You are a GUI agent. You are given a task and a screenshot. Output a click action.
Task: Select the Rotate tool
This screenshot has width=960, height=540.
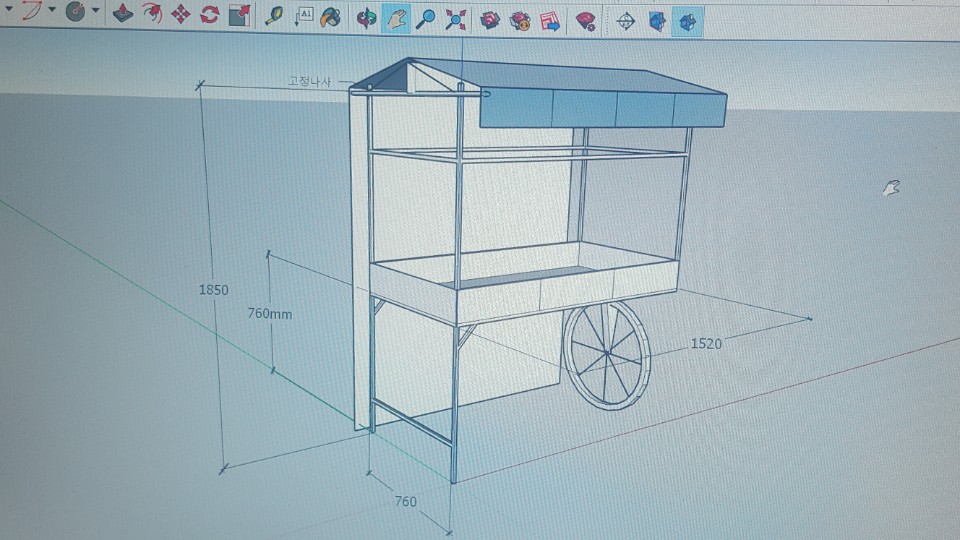point(209,14)
